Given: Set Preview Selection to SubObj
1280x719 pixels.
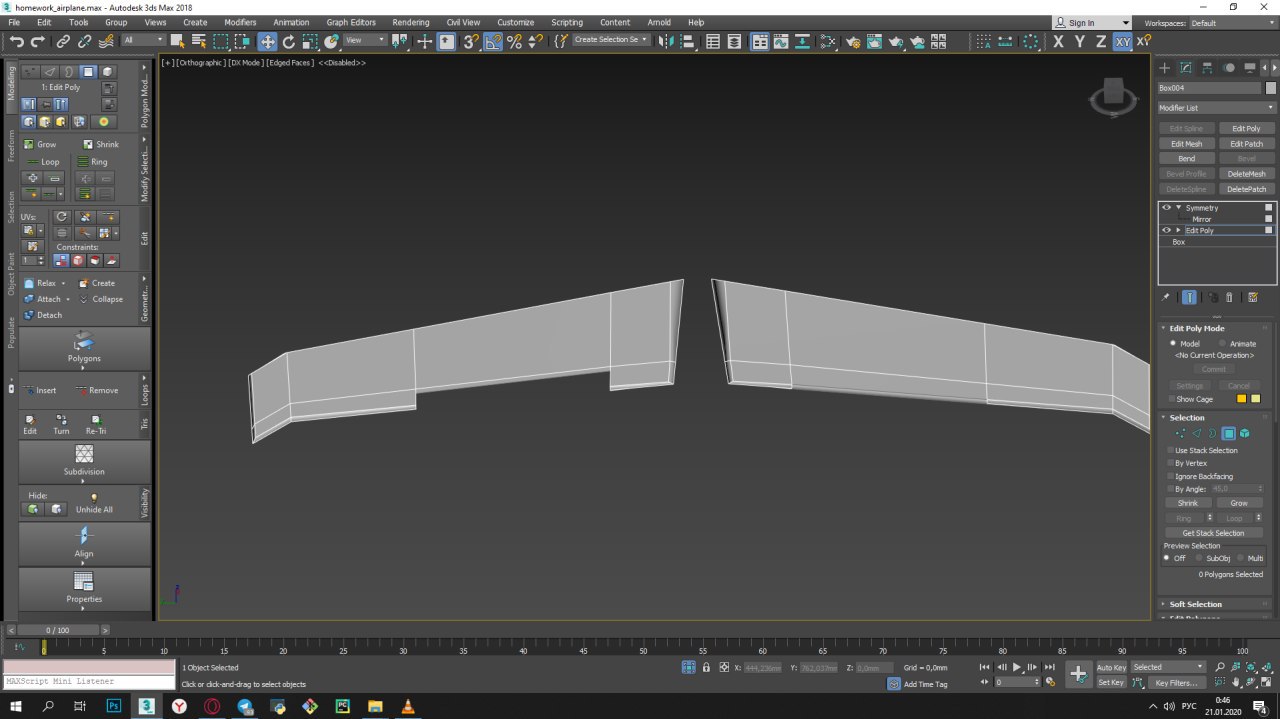Looking at the screenshot, I should (x=1200, y=558).
